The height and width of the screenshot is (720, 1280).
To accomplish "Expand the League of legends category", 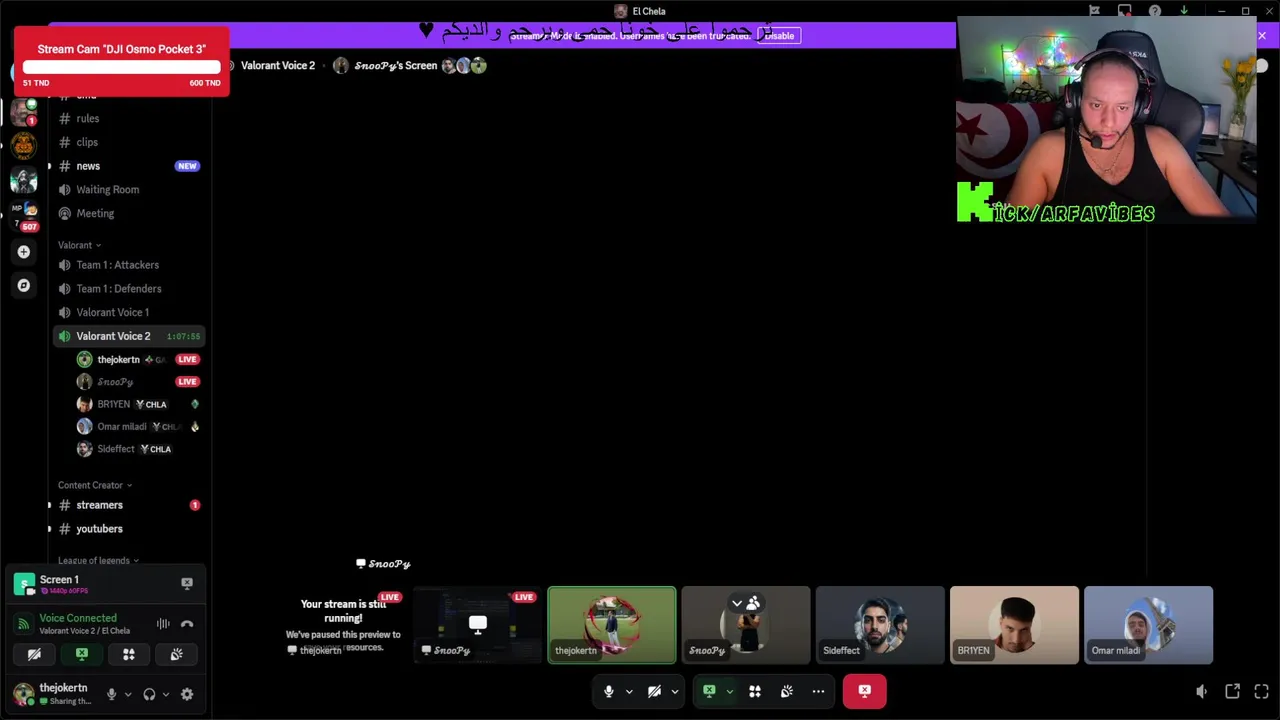I will pos(98,561).
